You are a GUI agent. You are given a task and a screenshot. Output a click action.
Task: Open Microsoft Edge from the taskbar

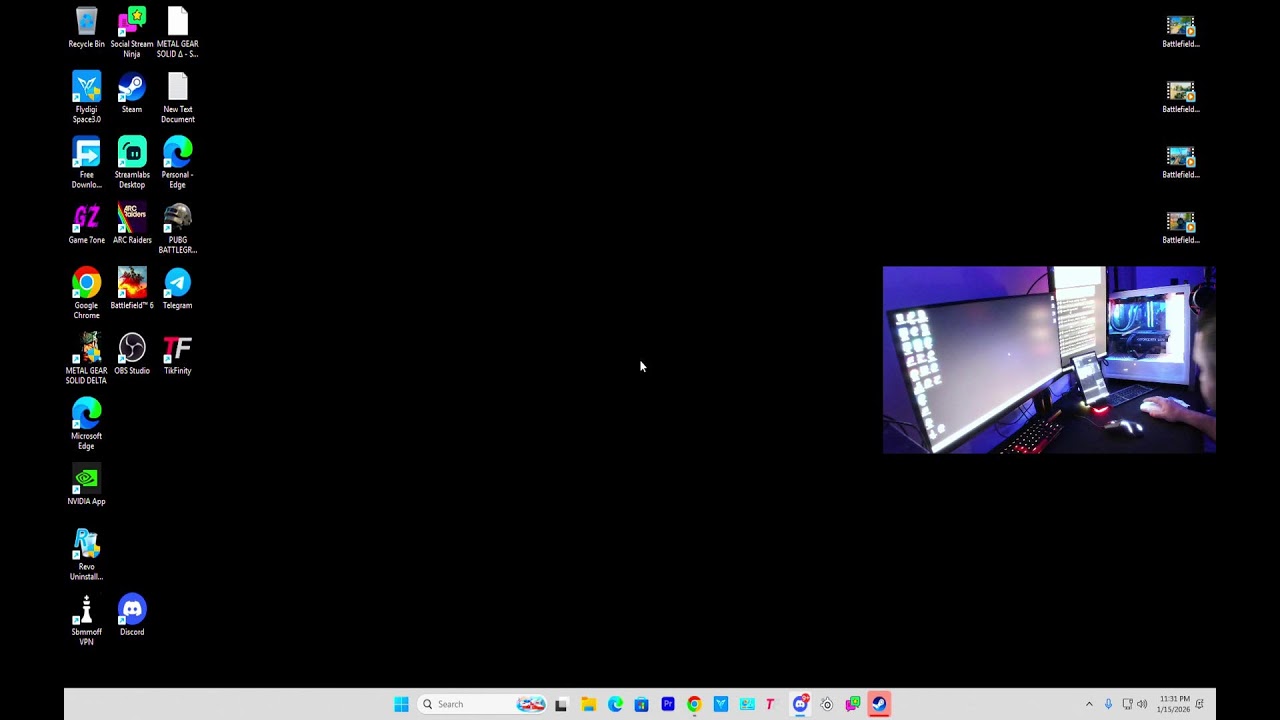(615, 704)
